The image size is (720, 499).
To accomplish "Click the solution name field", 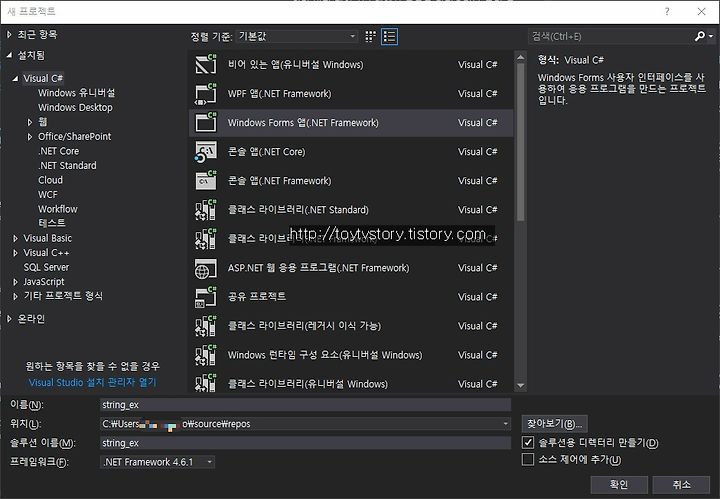I will (x=305, y=443).
